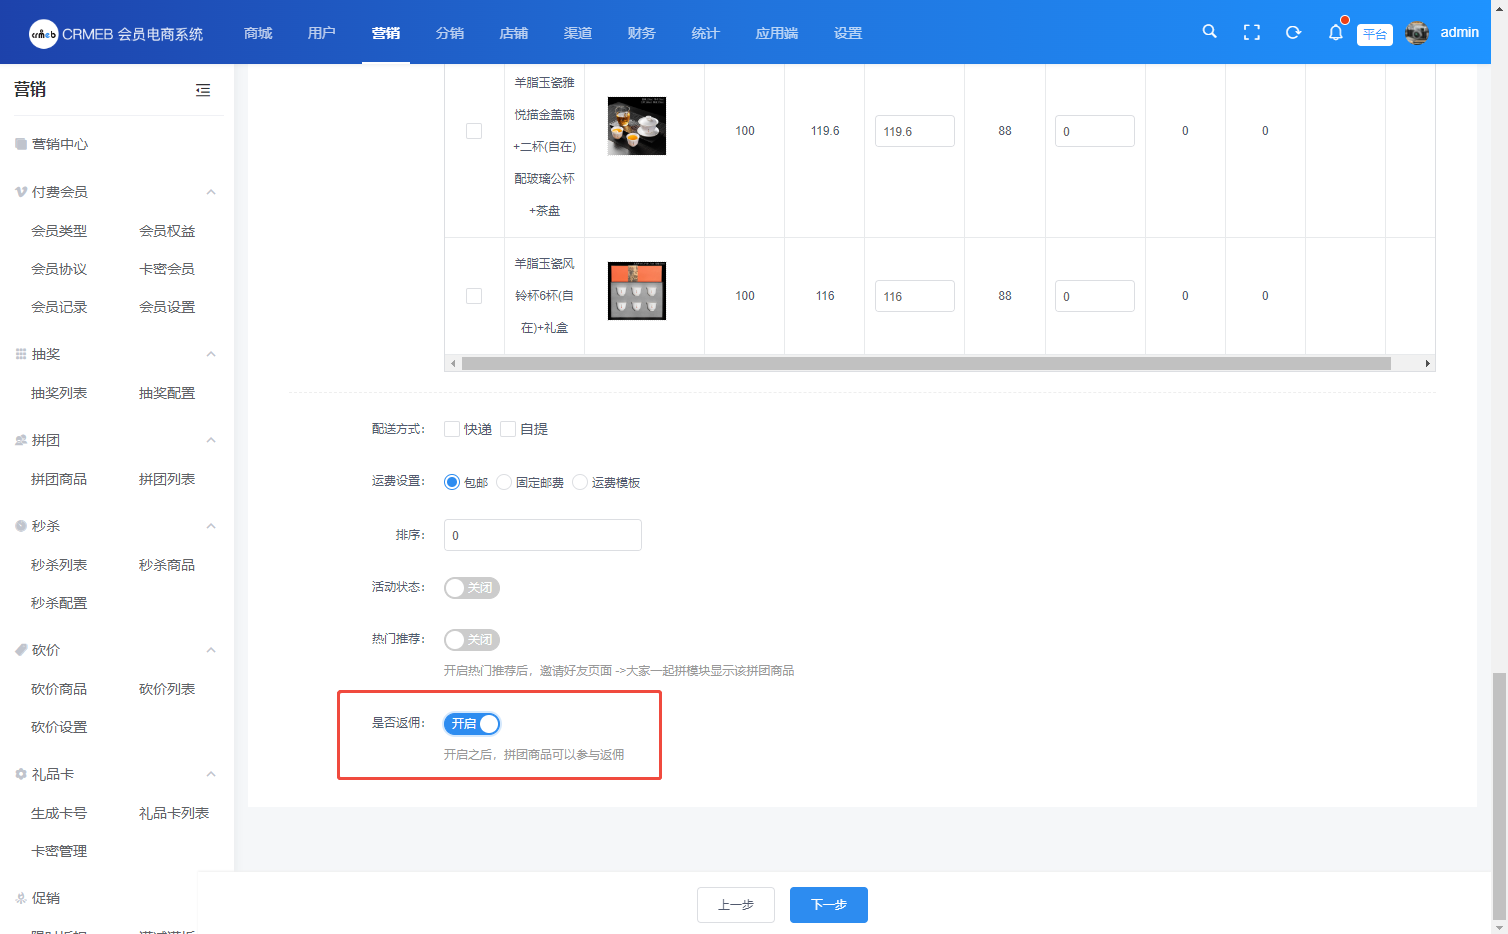1508x934 pixels.
Task: Click the price input showing 116
Action: click(915, 296)
